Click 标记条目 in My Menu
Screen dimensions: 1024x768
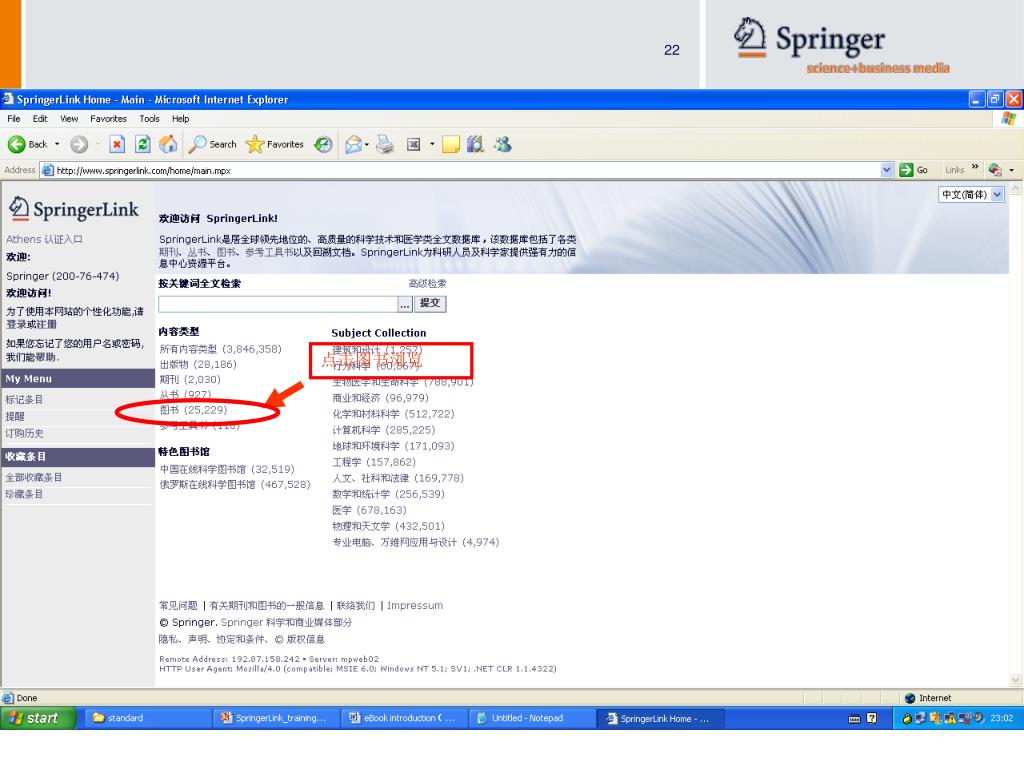24,399
